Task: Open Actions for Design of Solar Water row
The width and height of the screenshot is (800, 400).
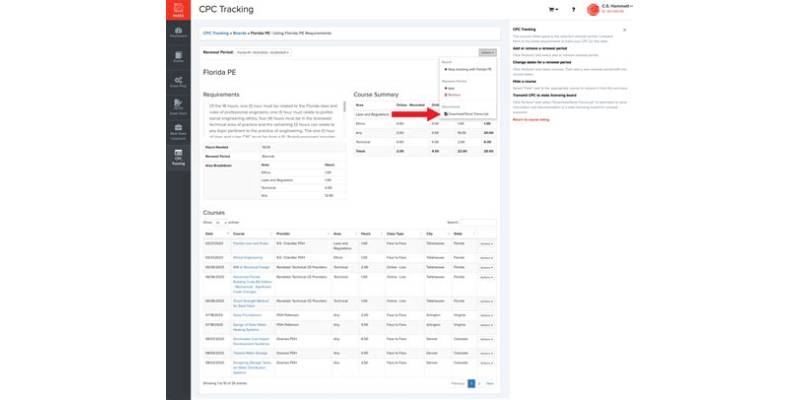Action: coord(486,325)
